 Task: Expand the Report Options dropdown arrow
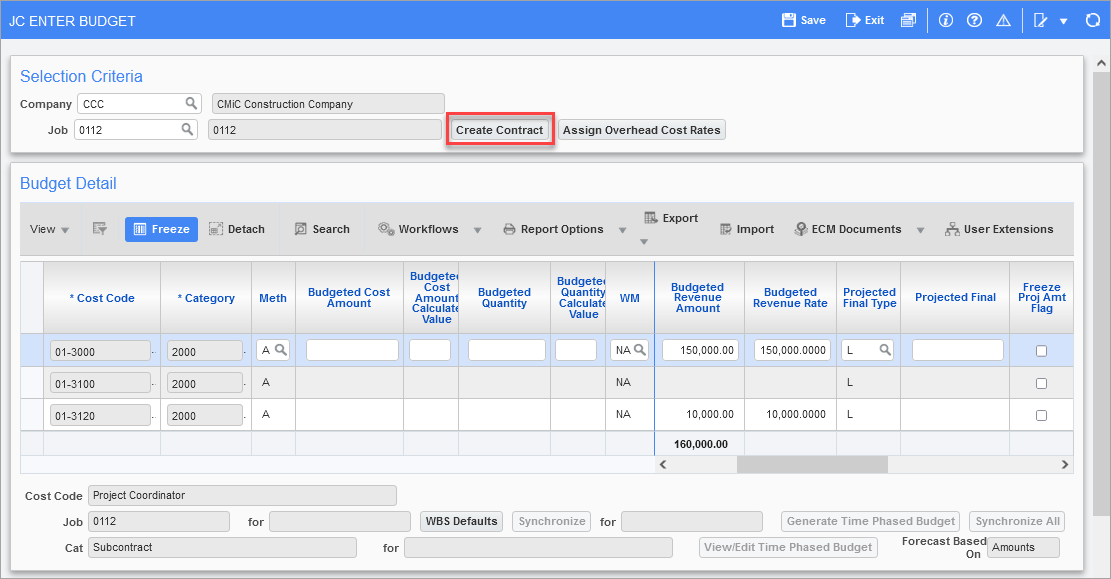(x=622, y=230)
